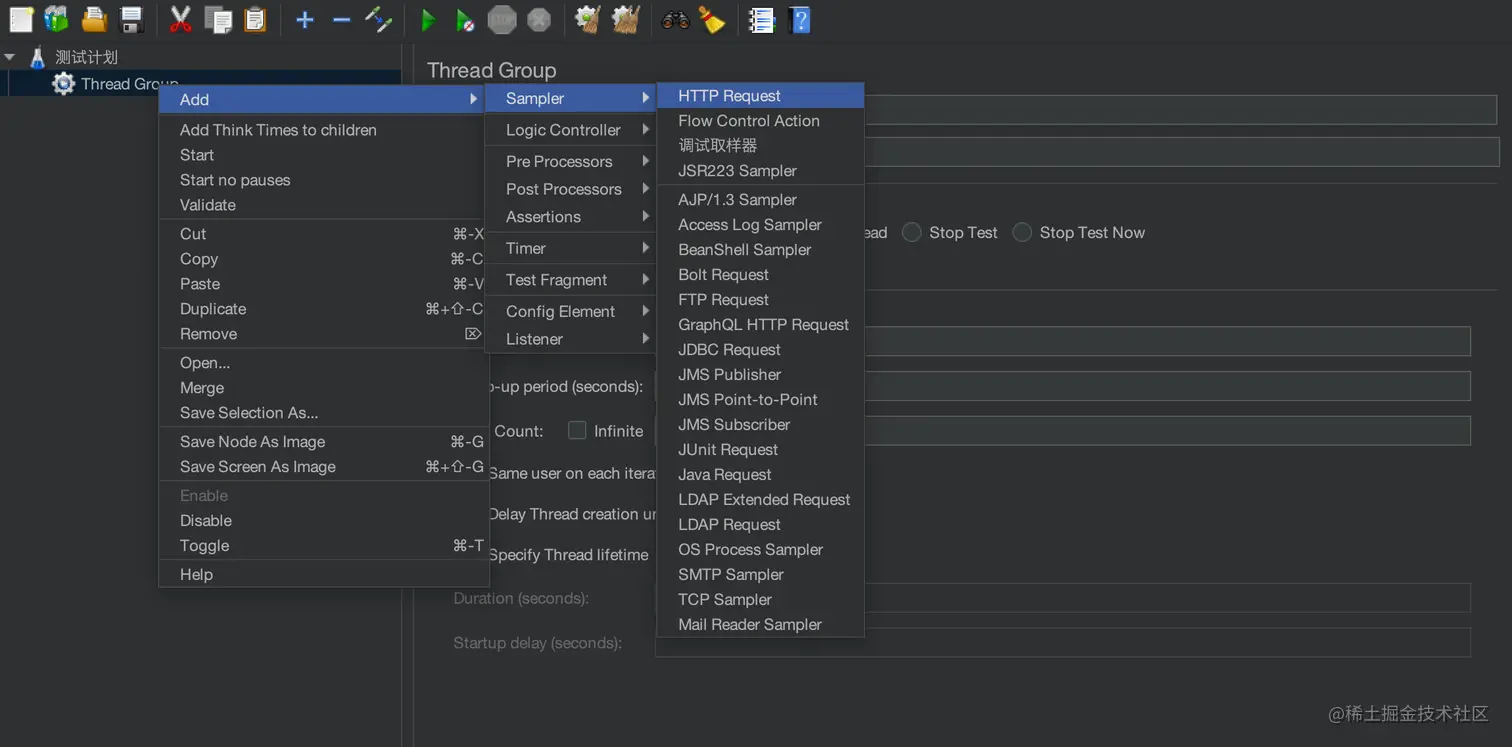Choose TCP Sampler from the list
Image resolution: width=1512 pixels, height=747 pixels.
(x=761, y=600)
